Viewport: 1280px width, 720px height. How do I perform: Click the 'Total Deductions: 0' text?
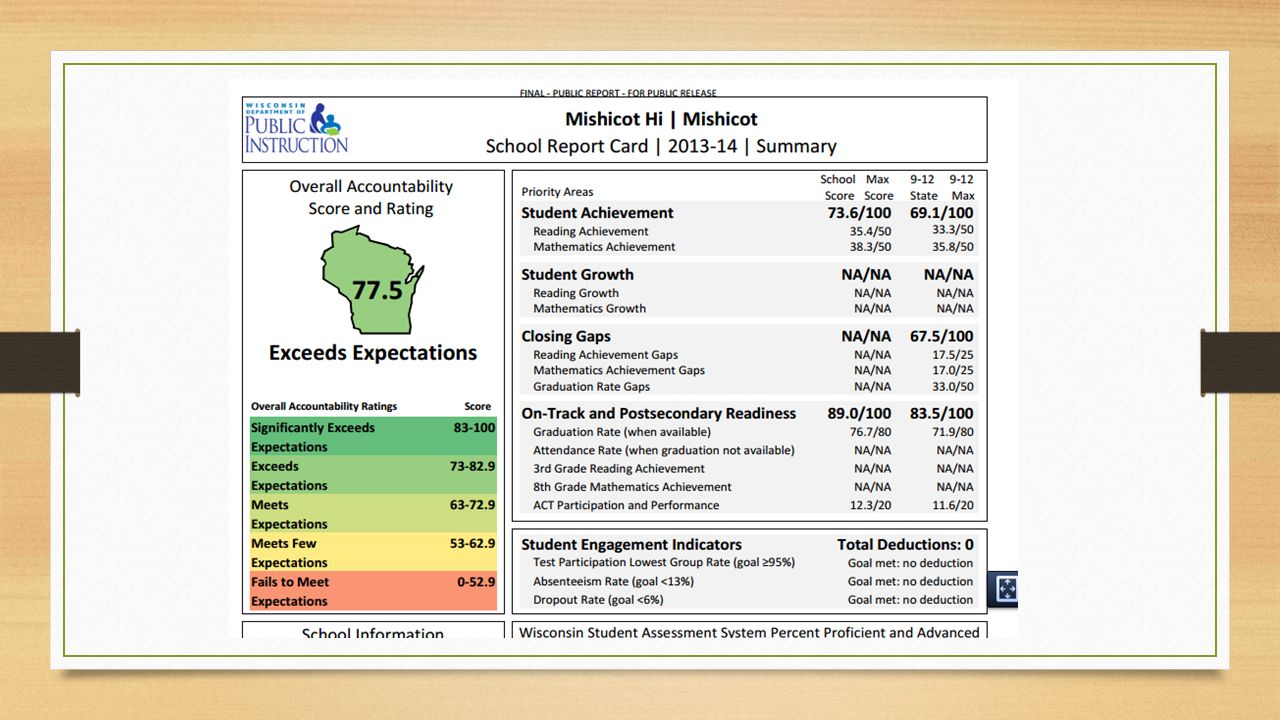(x=905, y=545)
